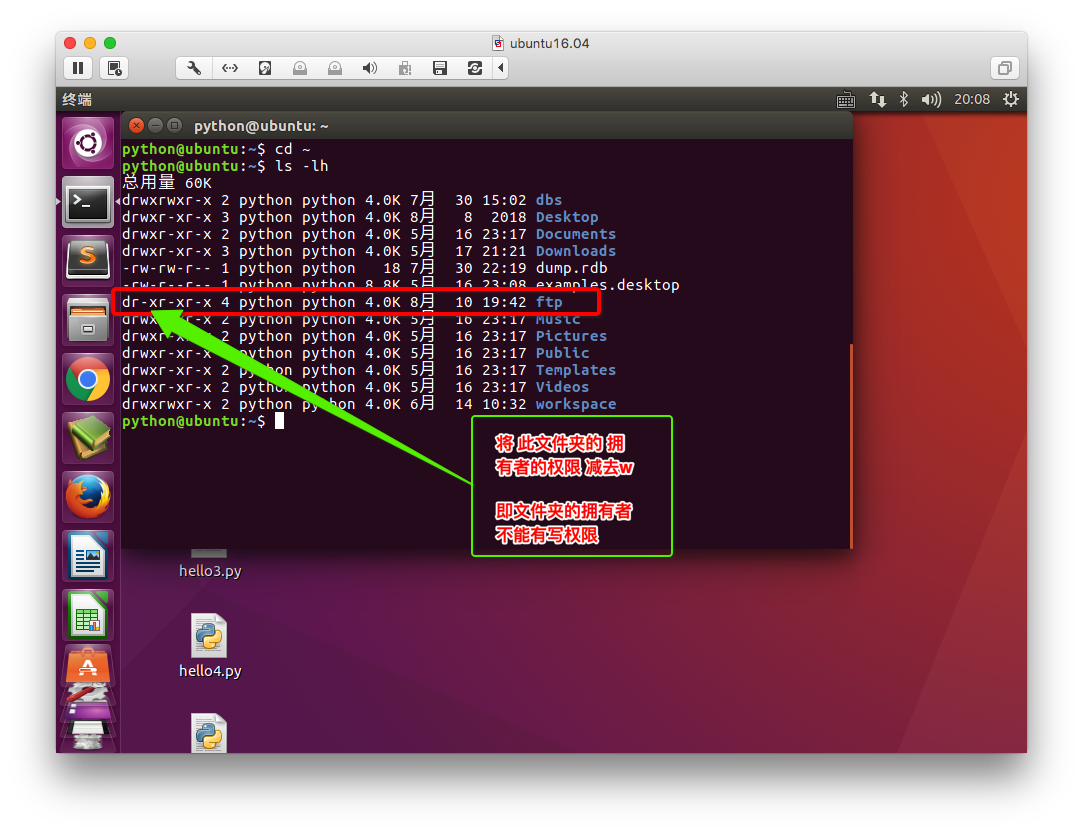
Task: Click the 终端 menu title
Action: 77,99
